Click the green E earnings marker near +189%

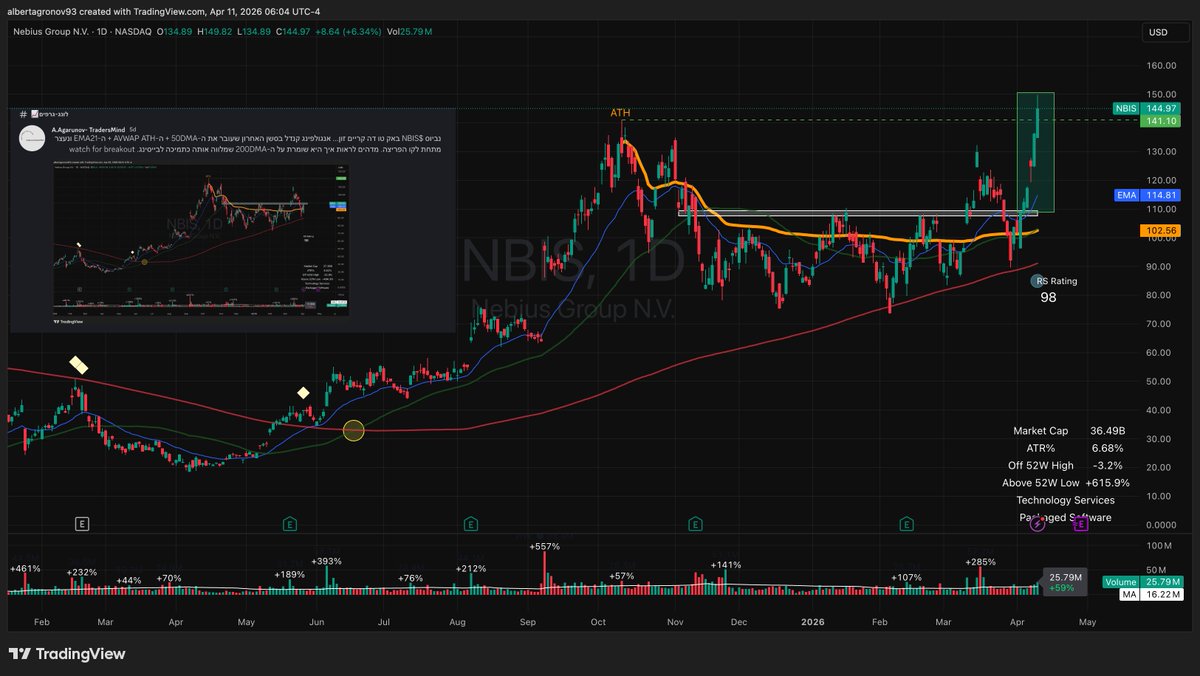tap(289, 523)
